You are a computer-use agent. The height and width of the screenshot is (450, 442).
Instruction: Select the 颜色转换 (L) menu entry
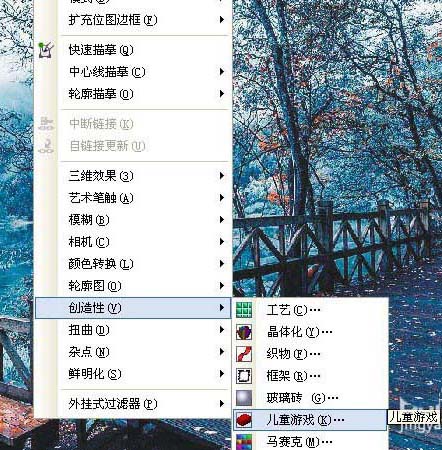(x=133, y=264)
